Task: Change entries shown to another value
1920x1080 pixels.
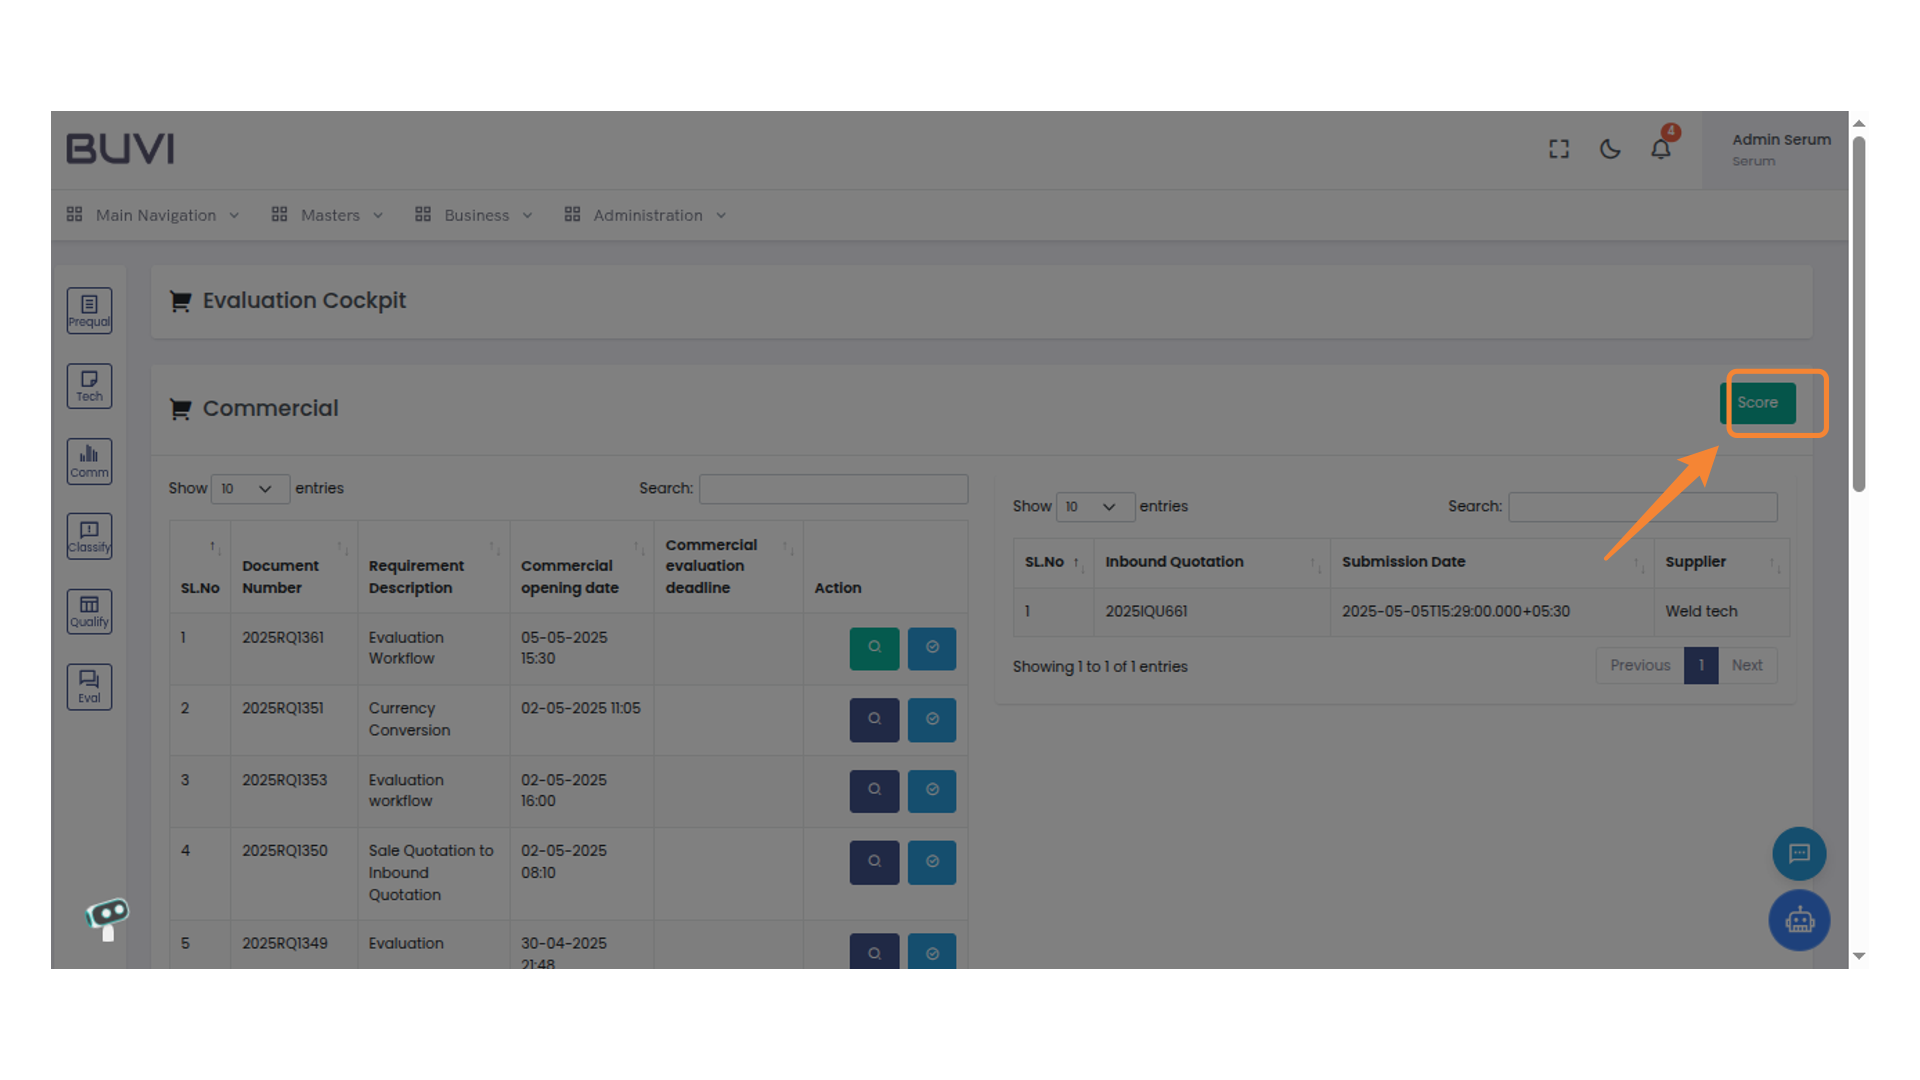Action: click(249, 488)
